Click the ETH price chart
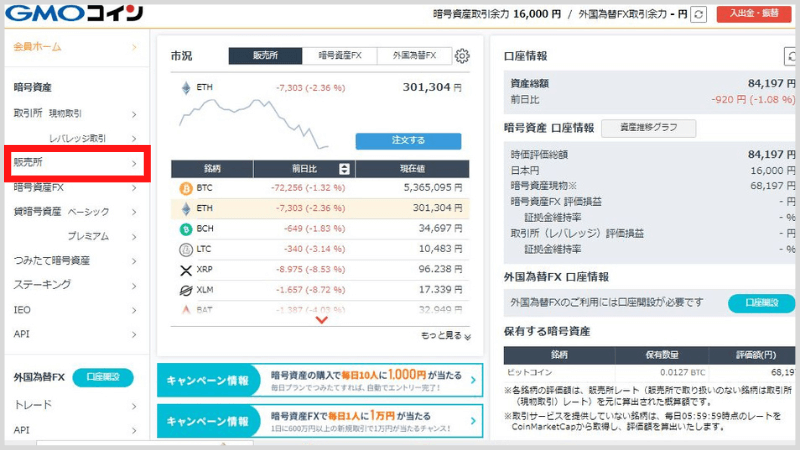Image resolution: width=800 pixels, height=450 pixels. click(x=254, y=123)
